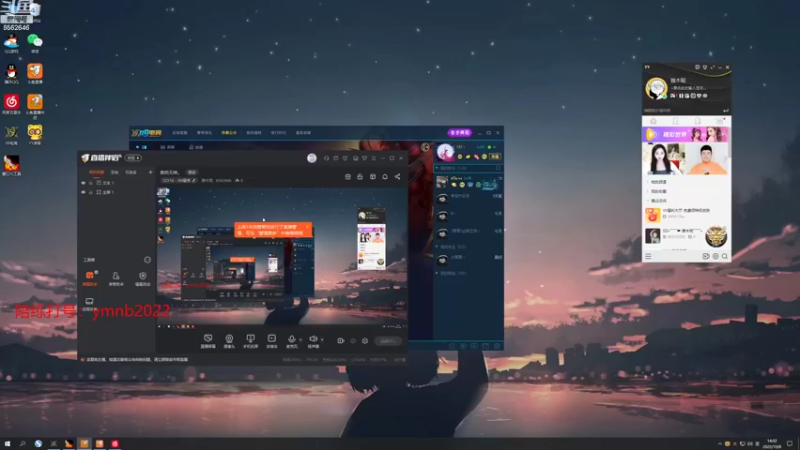This screenshot has width=800, height=450.
Task: Open the golden dragon badge in YY
Action: coord(716,236)
